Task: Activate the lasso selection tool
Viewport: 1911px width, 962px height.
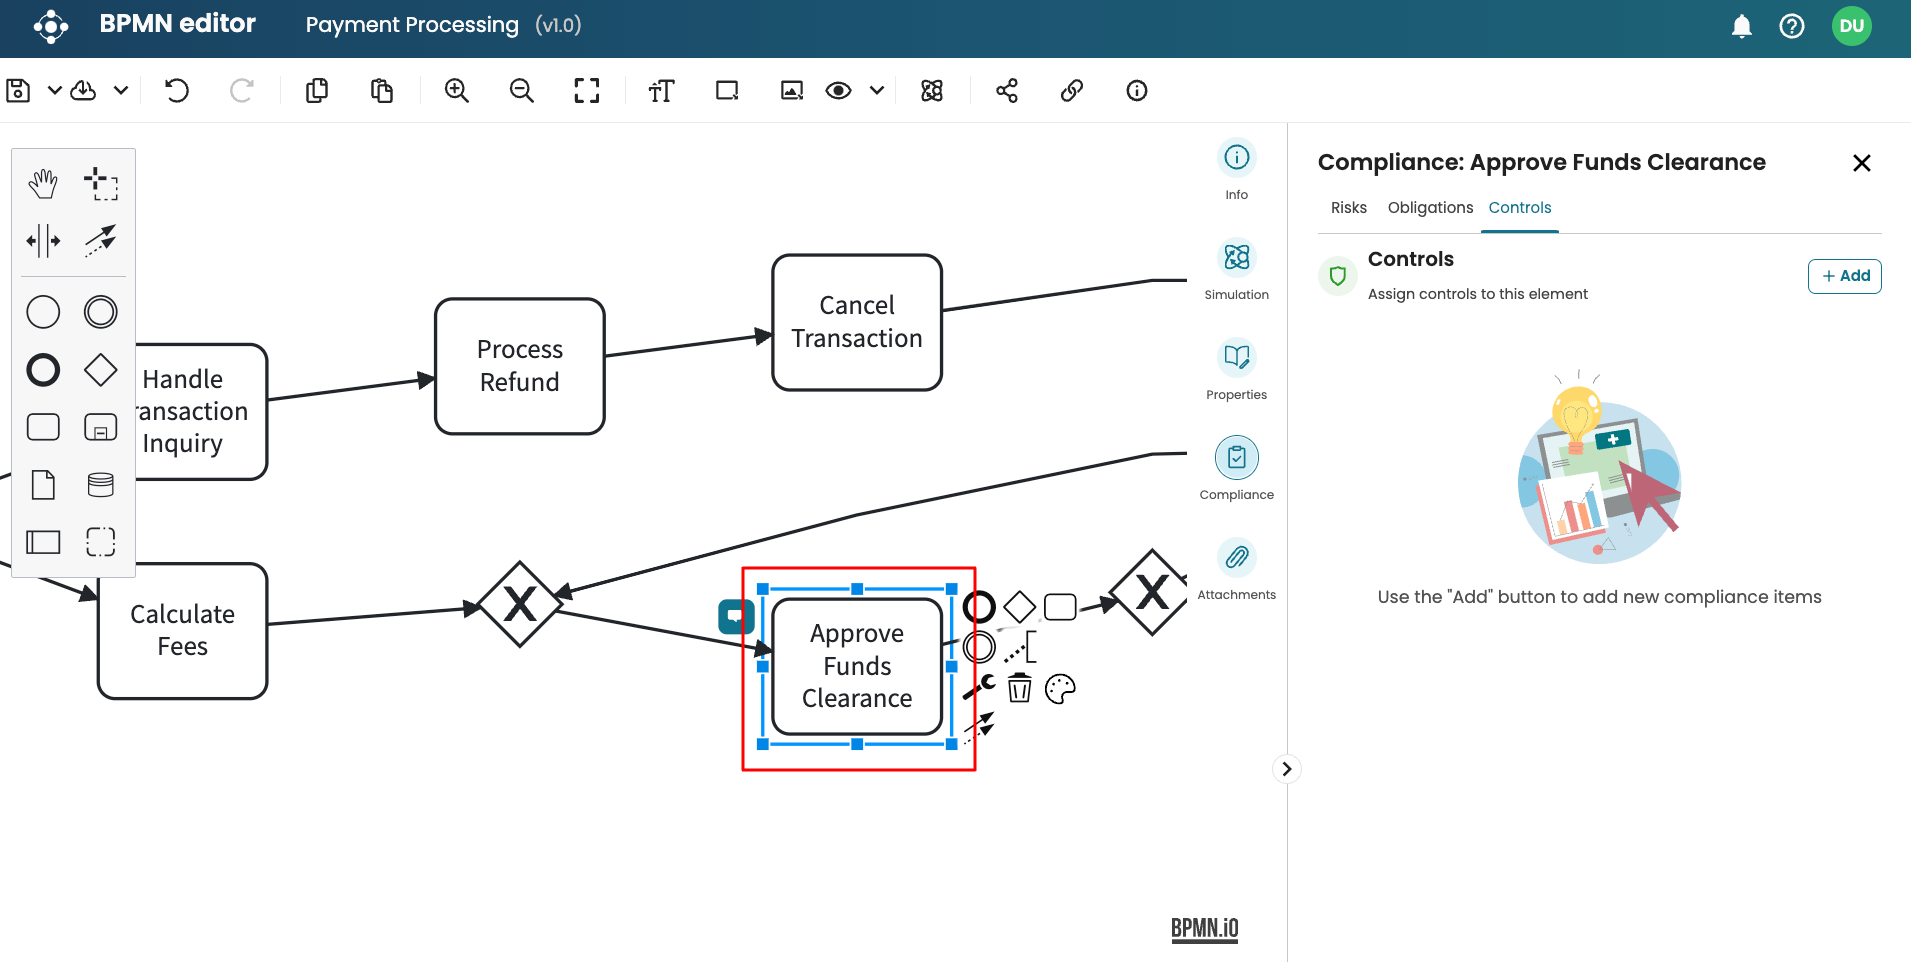Action: tap(100, 184)
